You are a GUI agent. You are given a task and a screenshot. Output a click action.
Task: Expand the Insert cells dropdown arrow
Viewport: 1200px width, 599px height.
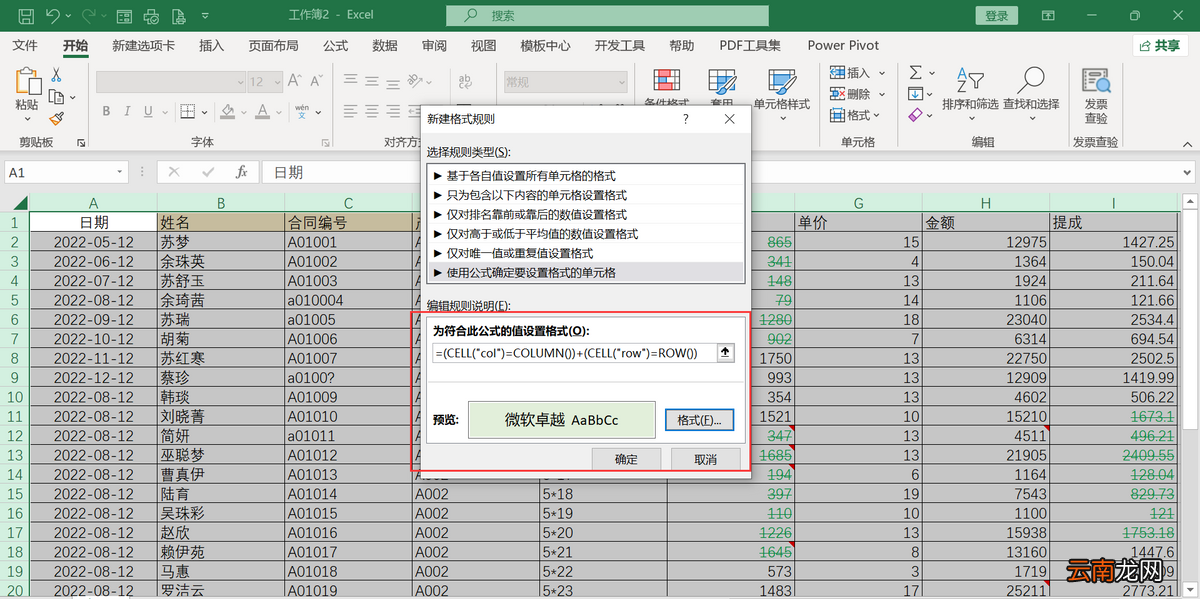pos(881,72)
